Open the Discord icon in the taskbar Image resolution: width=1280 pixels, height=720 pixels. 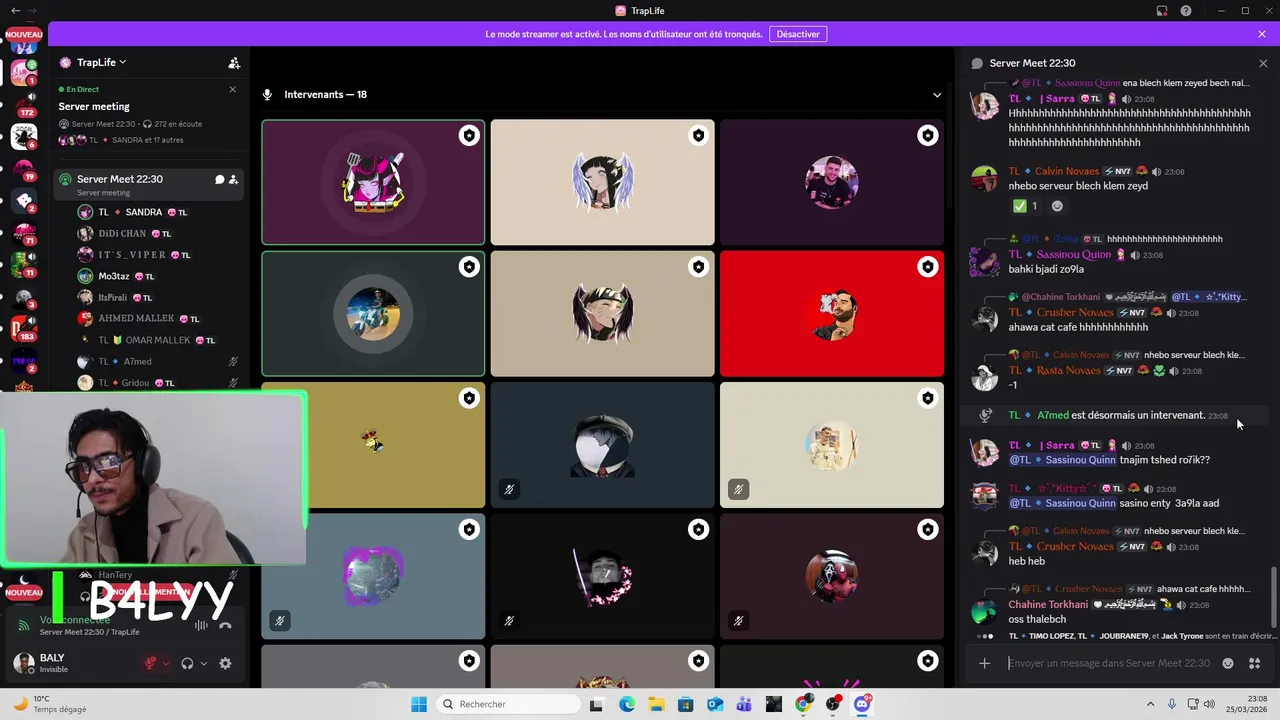click(x=862, y=704)
